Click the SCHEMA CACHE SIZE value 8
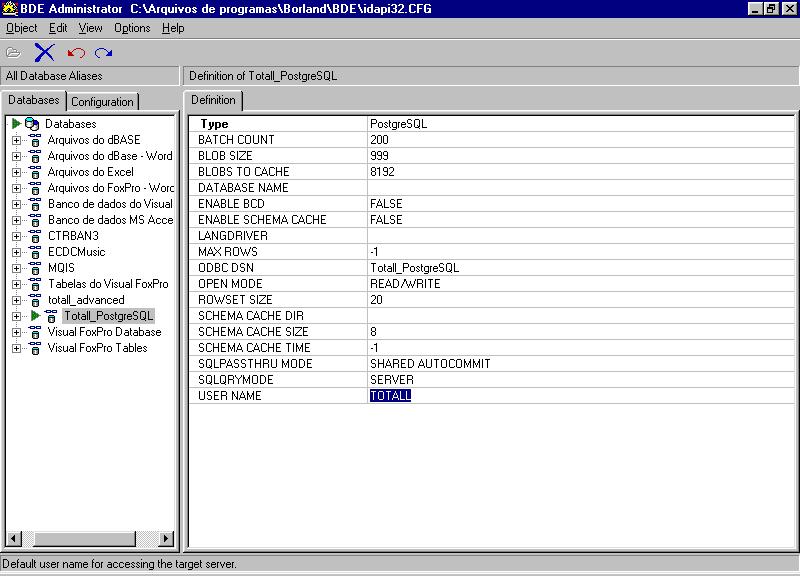Screen dimensions: 800x576 click(x=373, y=332)
